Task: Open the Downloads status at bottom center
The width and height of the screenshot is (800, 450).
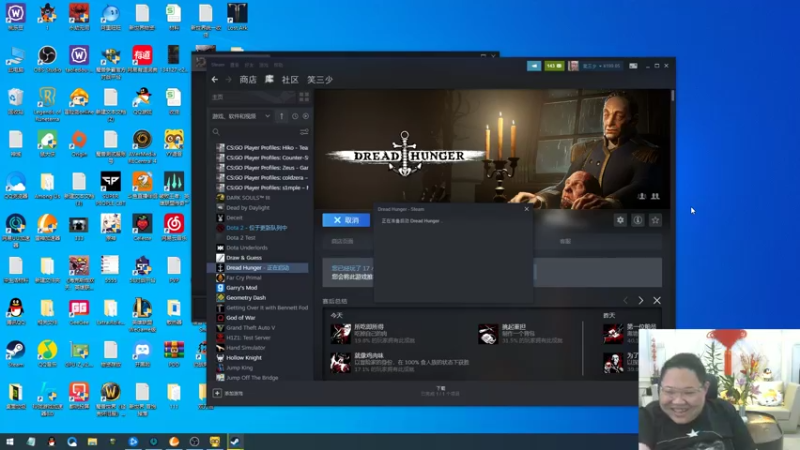Action: click(x=440, y=391)
